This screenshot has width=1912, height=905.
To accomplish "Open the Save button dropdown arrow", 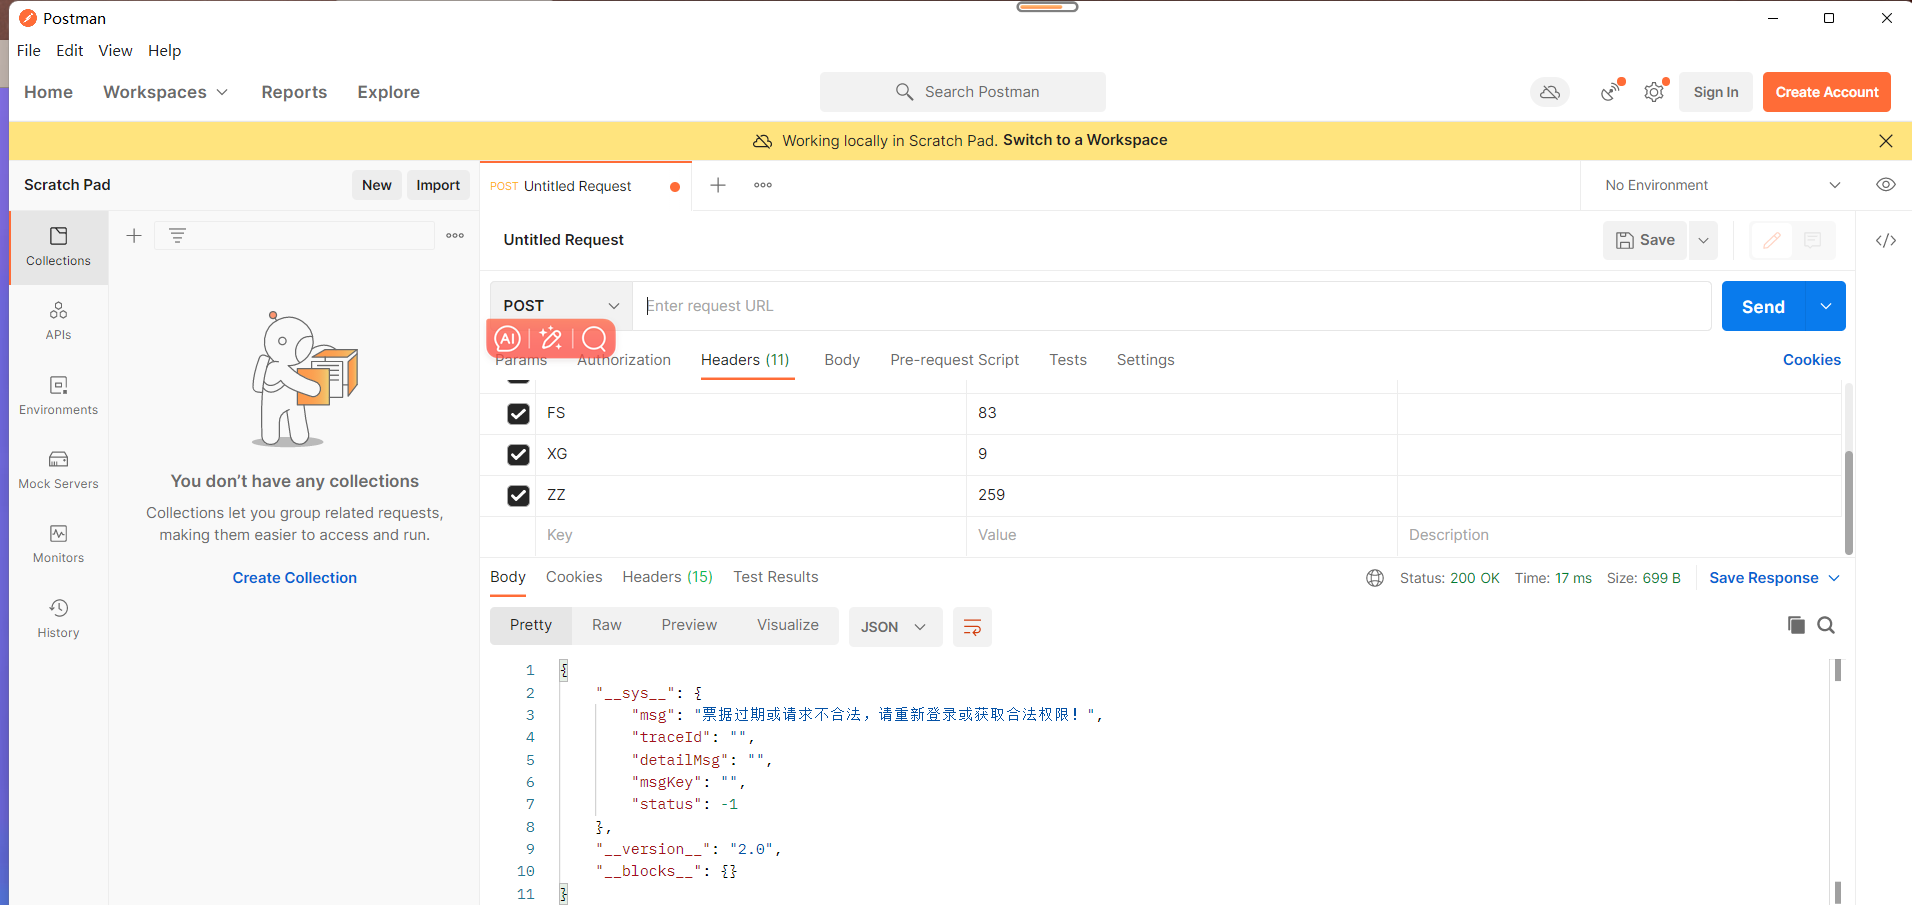I will click(x=1703, y=240).
